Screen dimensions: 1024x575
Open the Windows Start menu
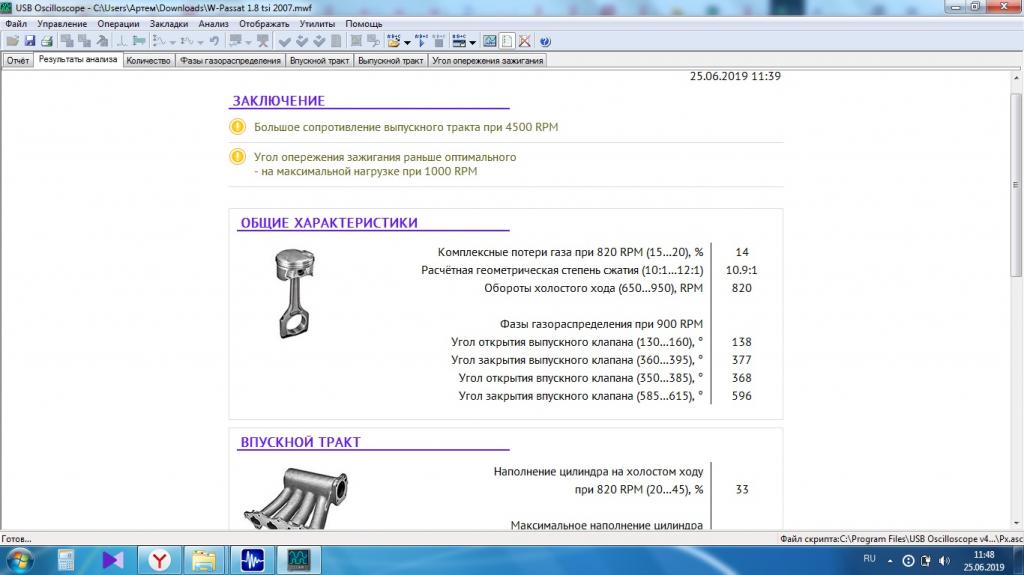19,561
